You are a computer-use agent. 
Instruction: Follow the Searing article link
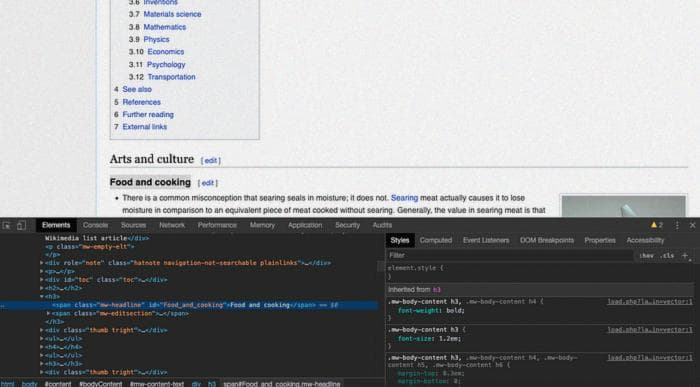pyautogui.click(x=404, y=198)
